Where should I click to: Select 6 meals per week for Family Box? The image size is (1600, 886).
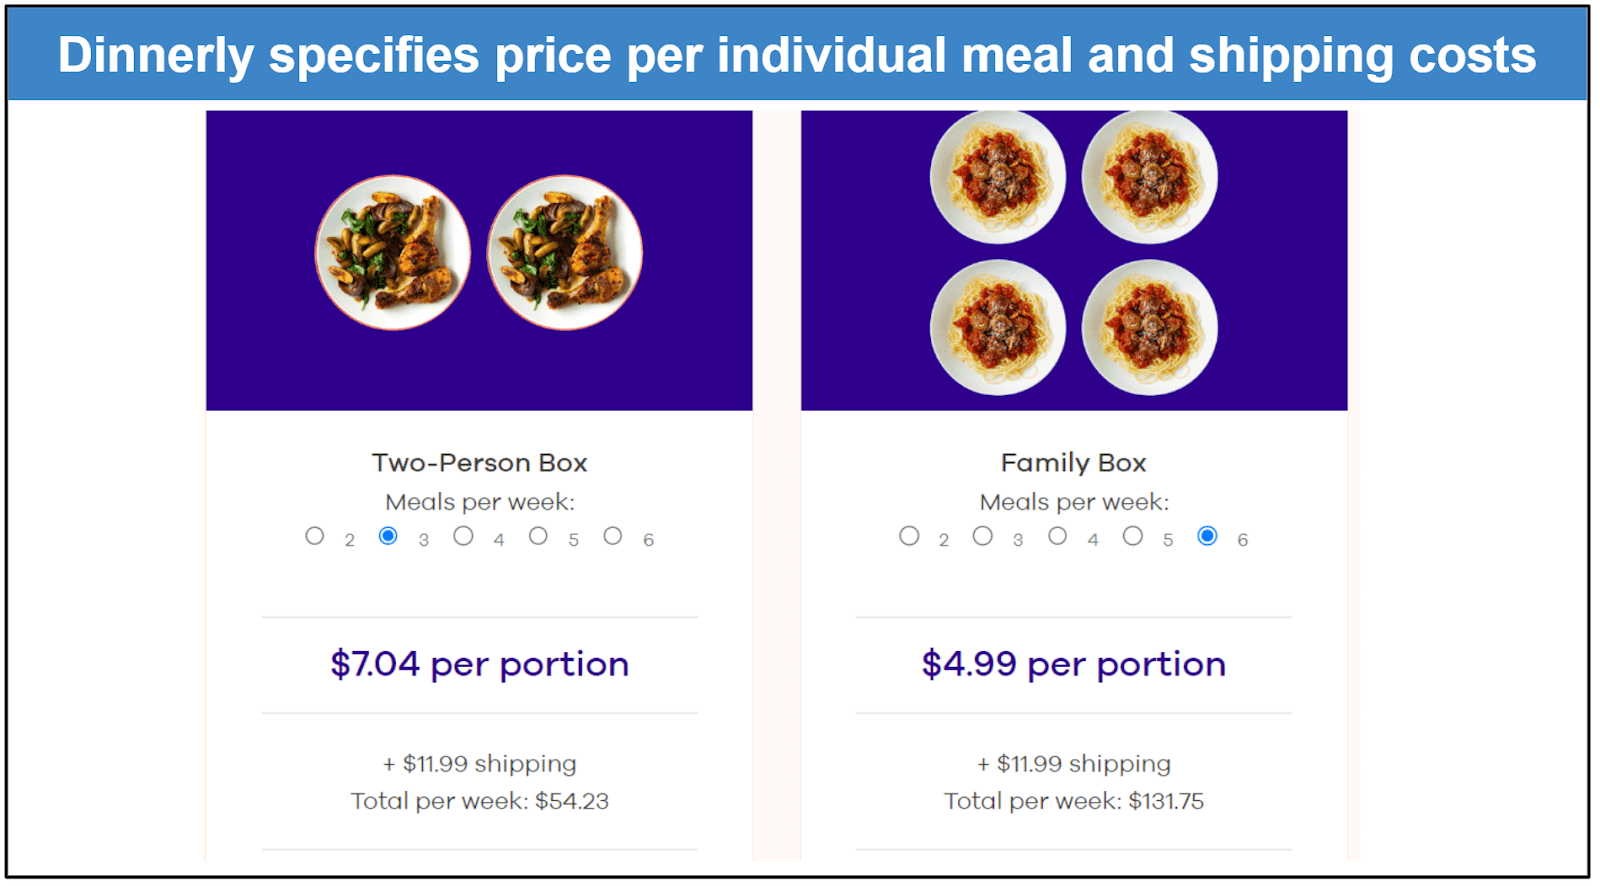[1208, 536]
